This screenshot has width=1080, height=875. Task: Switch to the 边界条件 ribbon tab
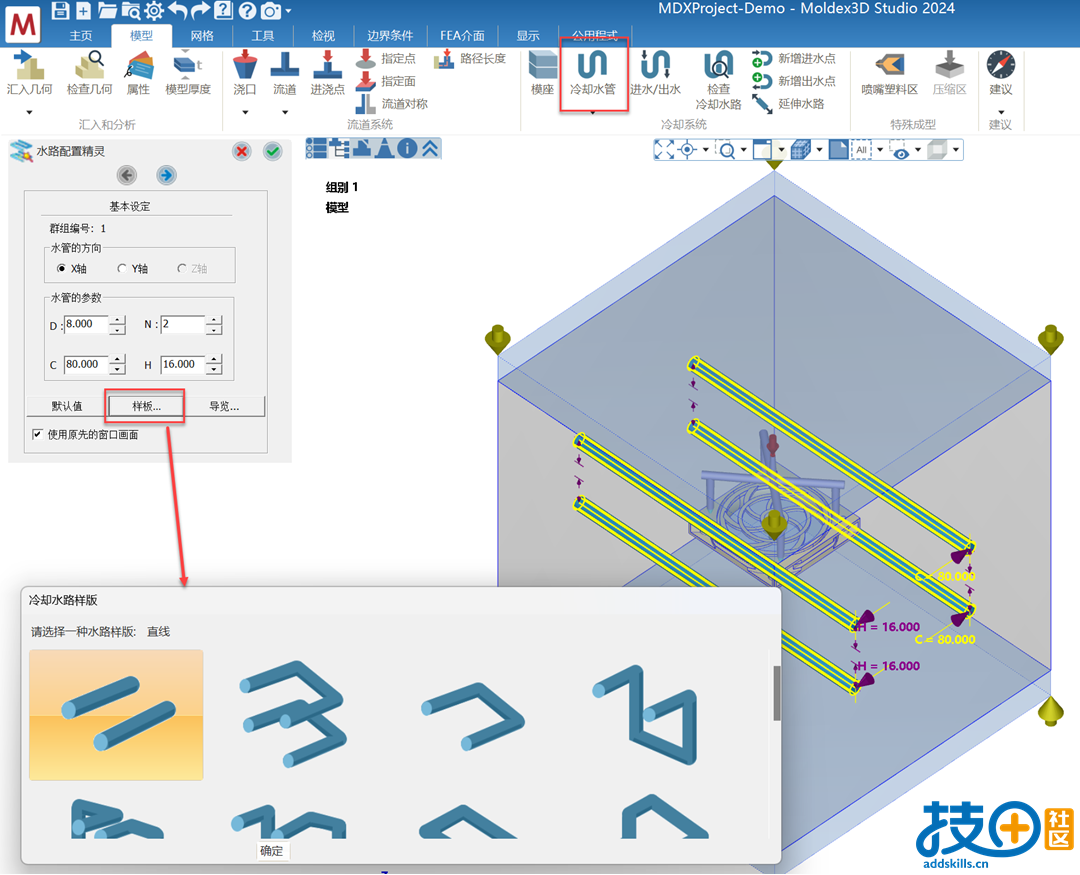(x=390, y=36)
